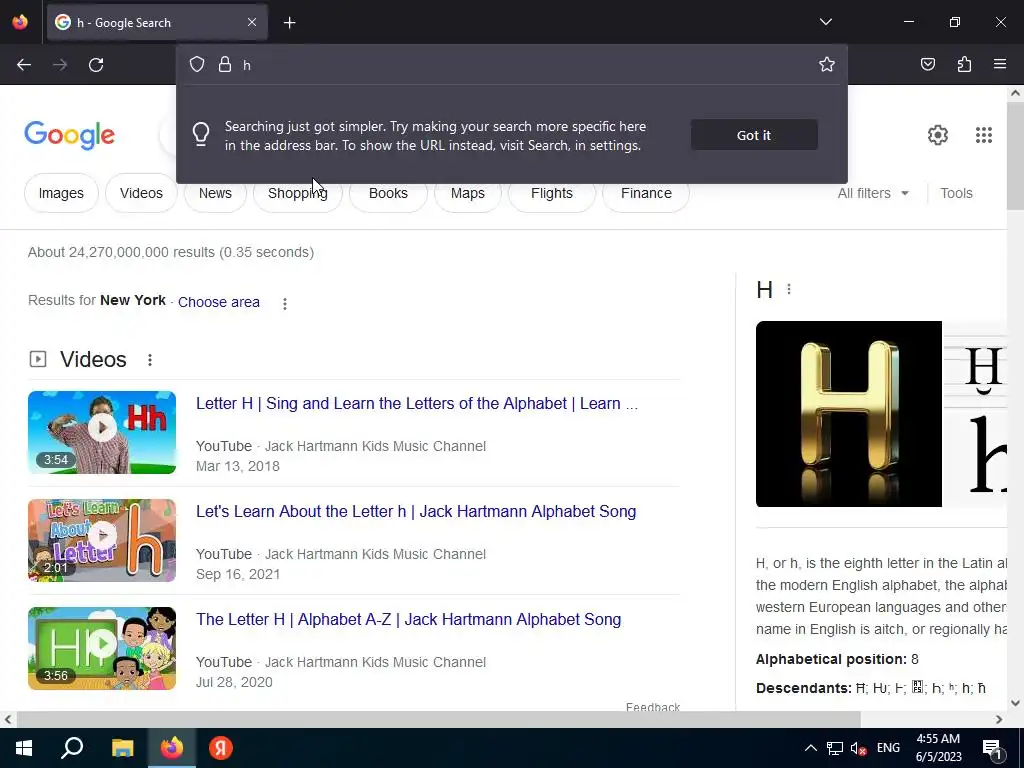Viewport: 1024px width, 768px height.
Task: Click the network icon in the system tray
Action: 835,748
